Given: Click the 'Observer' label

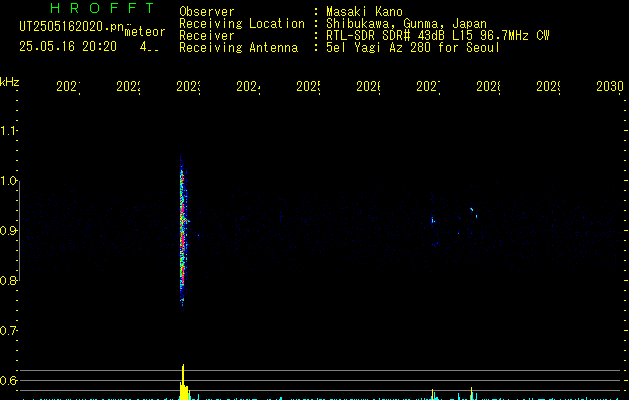Looking at the screenshot, I should (x=207, y=12).
